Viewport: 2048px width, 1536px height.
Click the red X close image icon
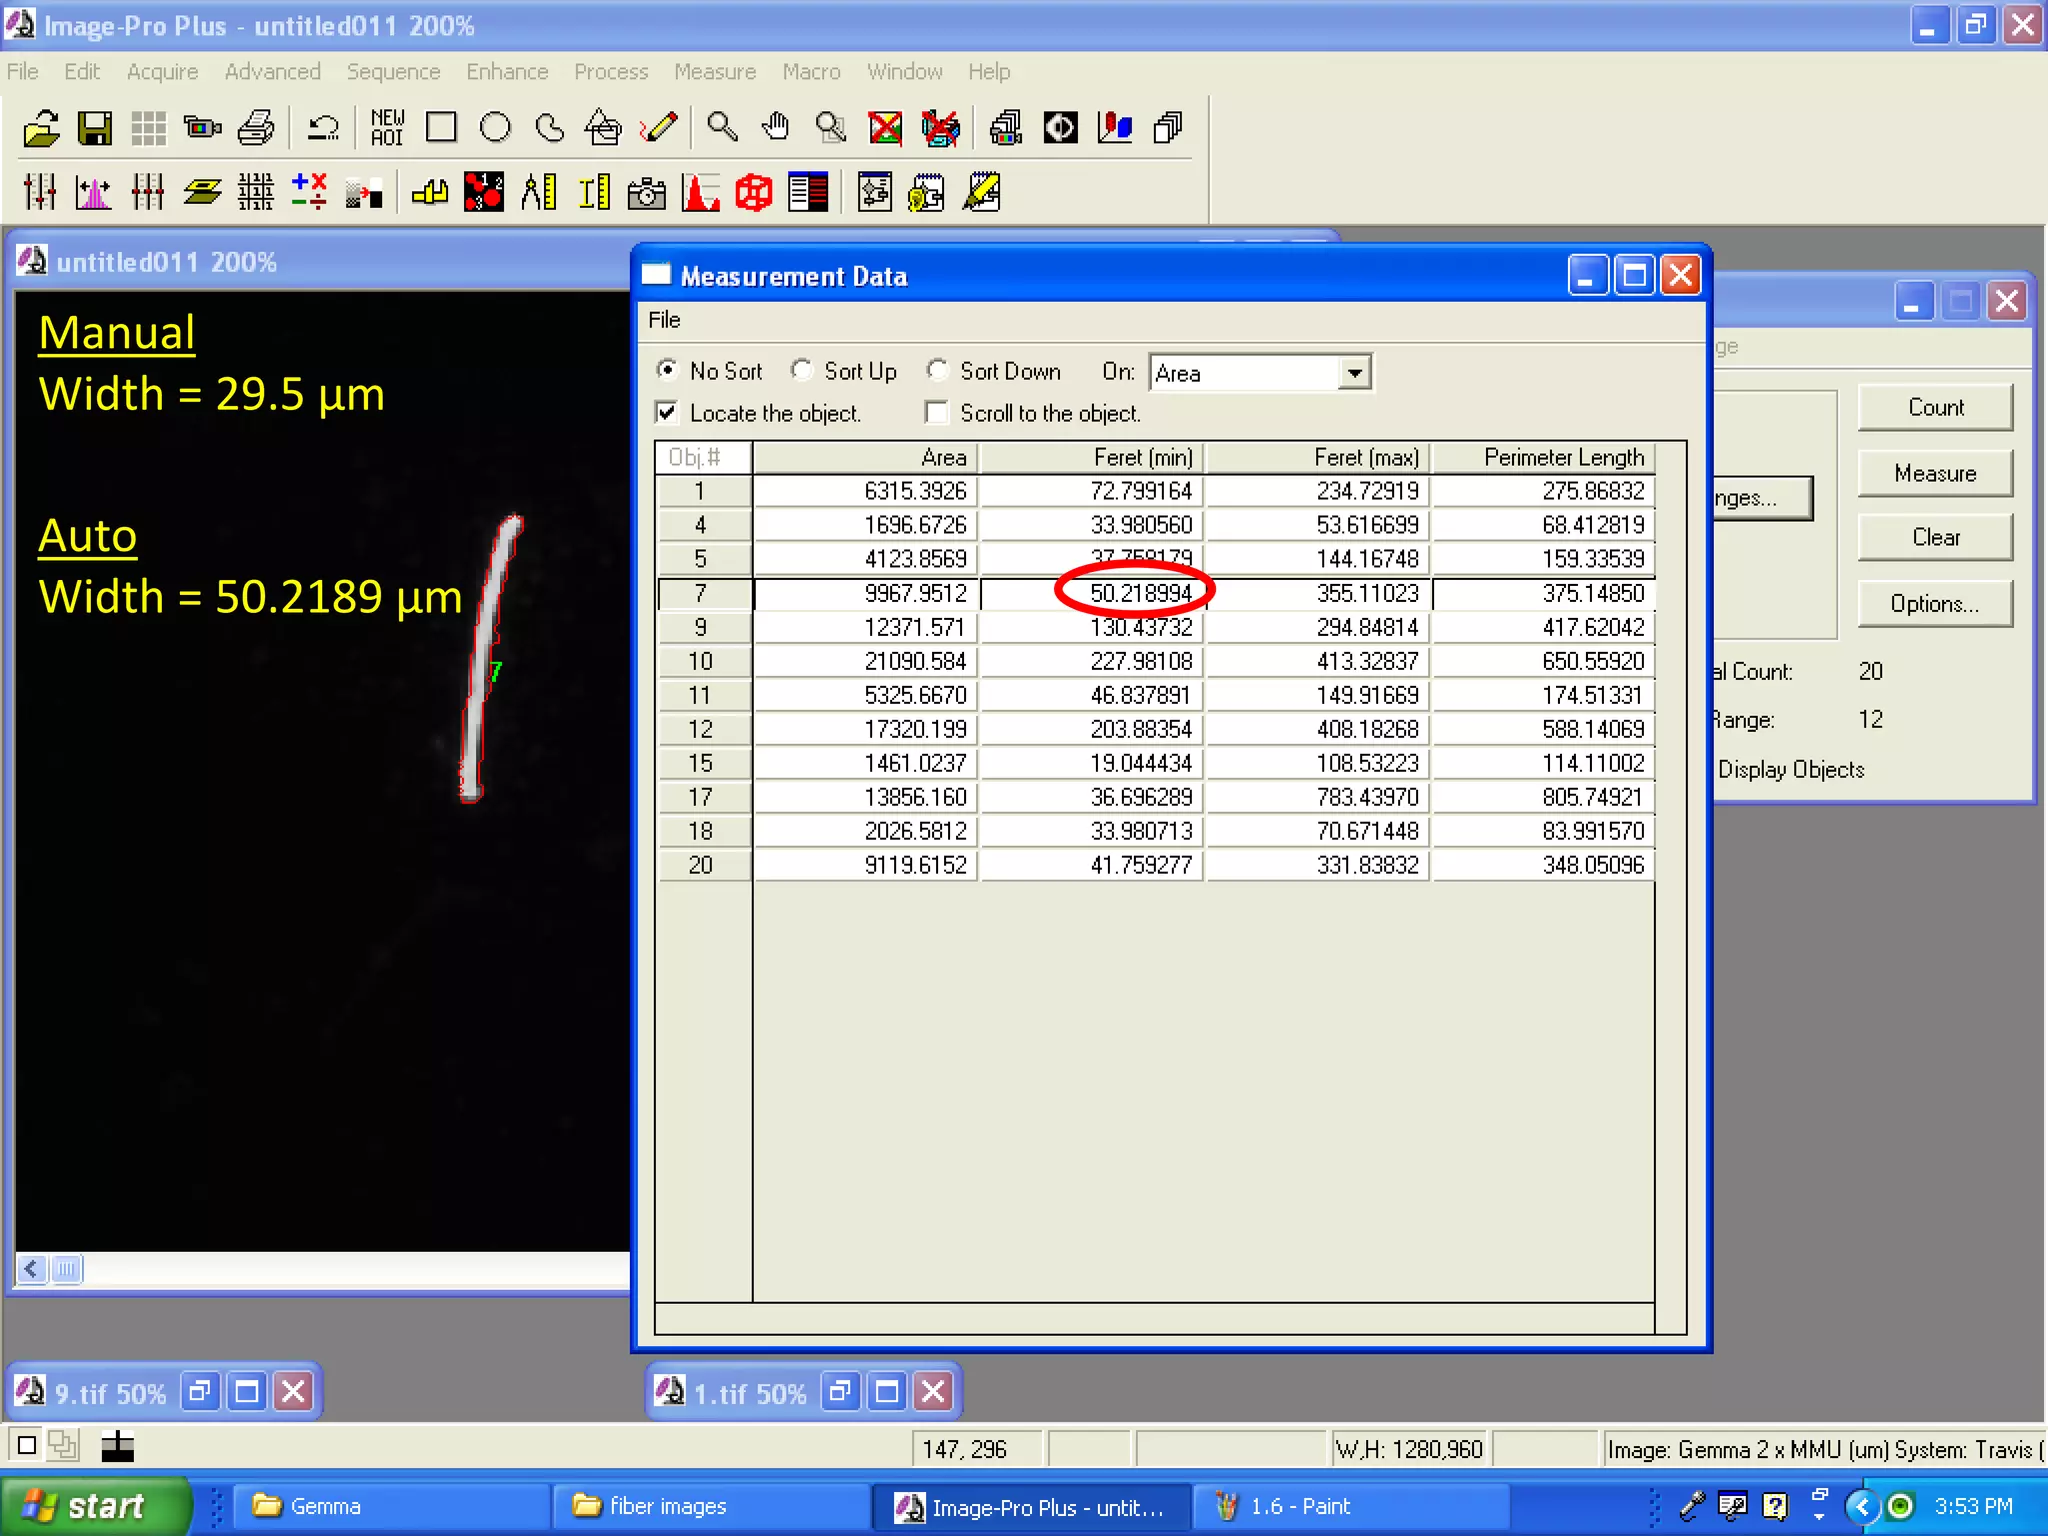[x=885, y=128]
